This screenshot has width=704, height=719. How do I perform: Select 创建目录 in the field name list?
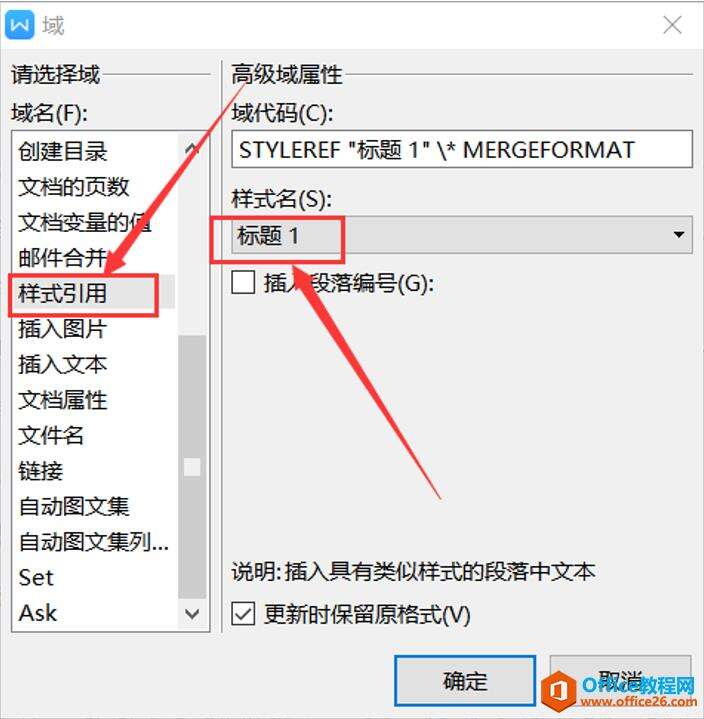[x=94, y=151]
